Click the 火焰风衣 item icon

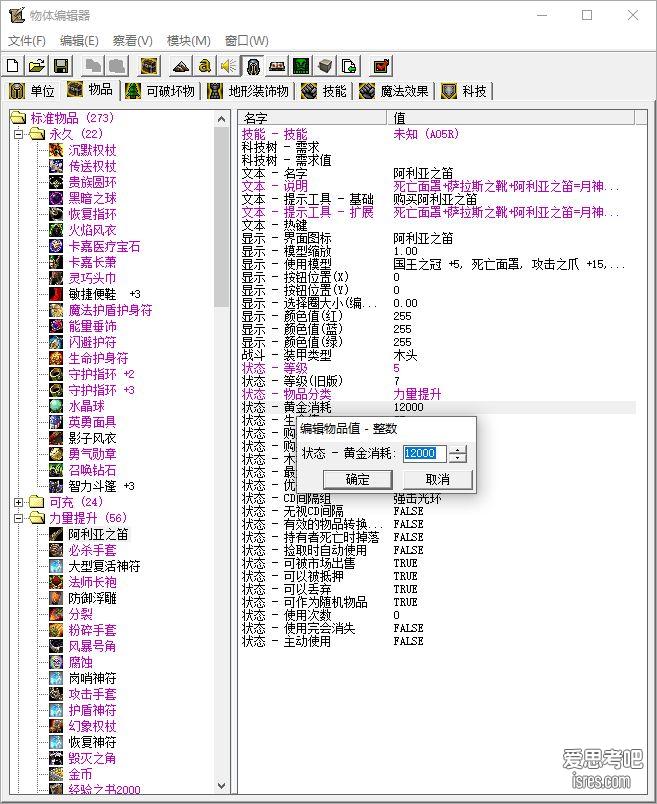56,230
